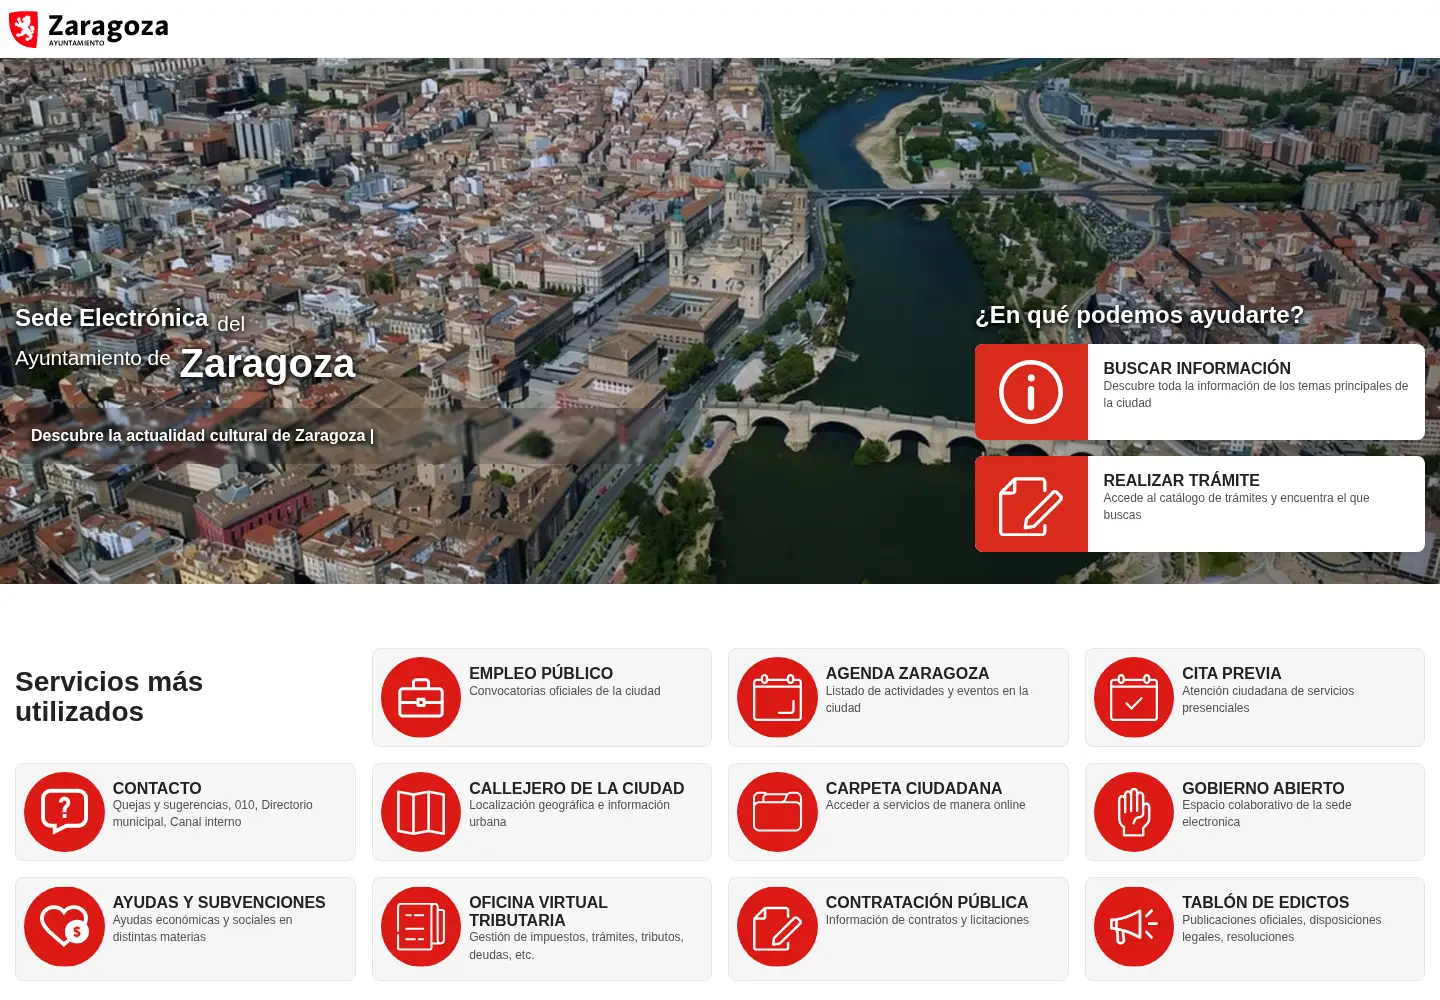Click the Zaragoza Ayuntamiento logo
This screenshot has width=1440, height=1000.
[x=88, y=29]
